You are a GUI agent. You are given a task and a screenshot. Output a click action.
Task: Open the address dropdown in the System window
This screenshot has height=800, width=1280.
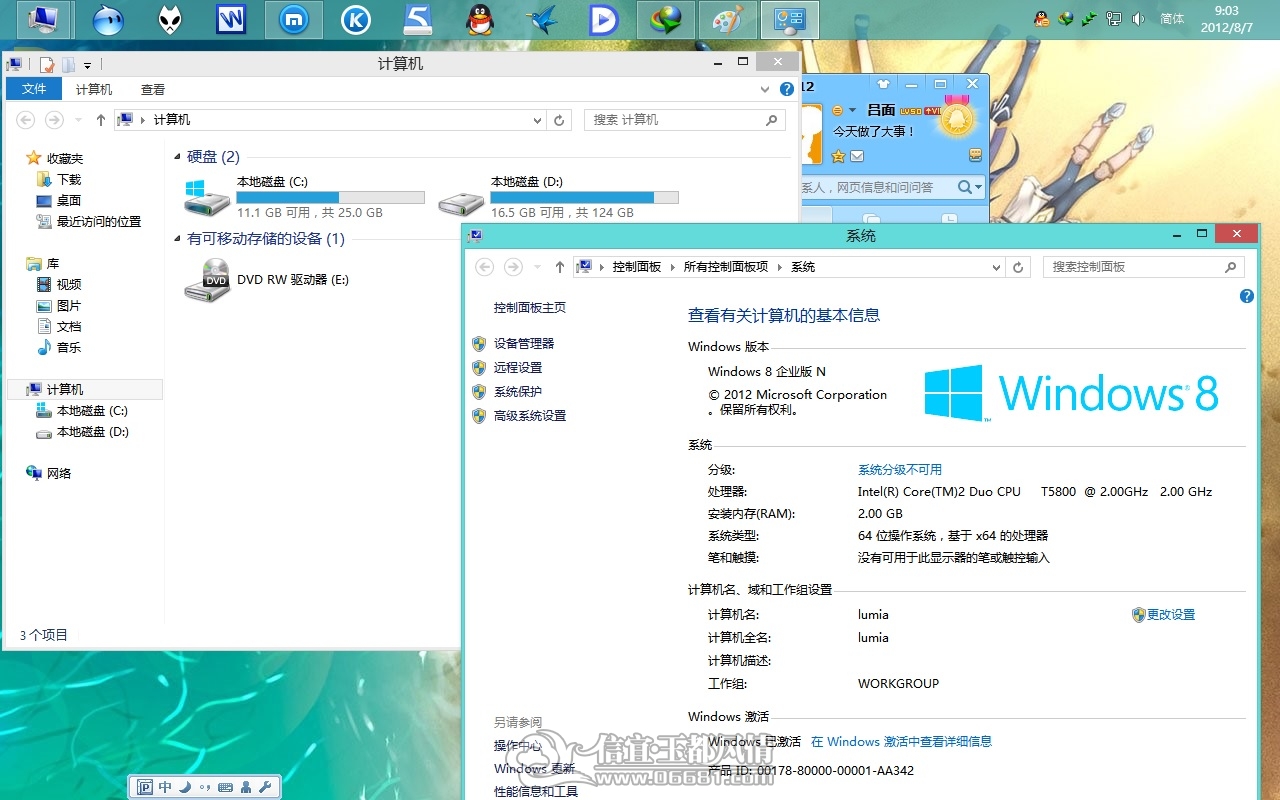(x=996, y=267)
